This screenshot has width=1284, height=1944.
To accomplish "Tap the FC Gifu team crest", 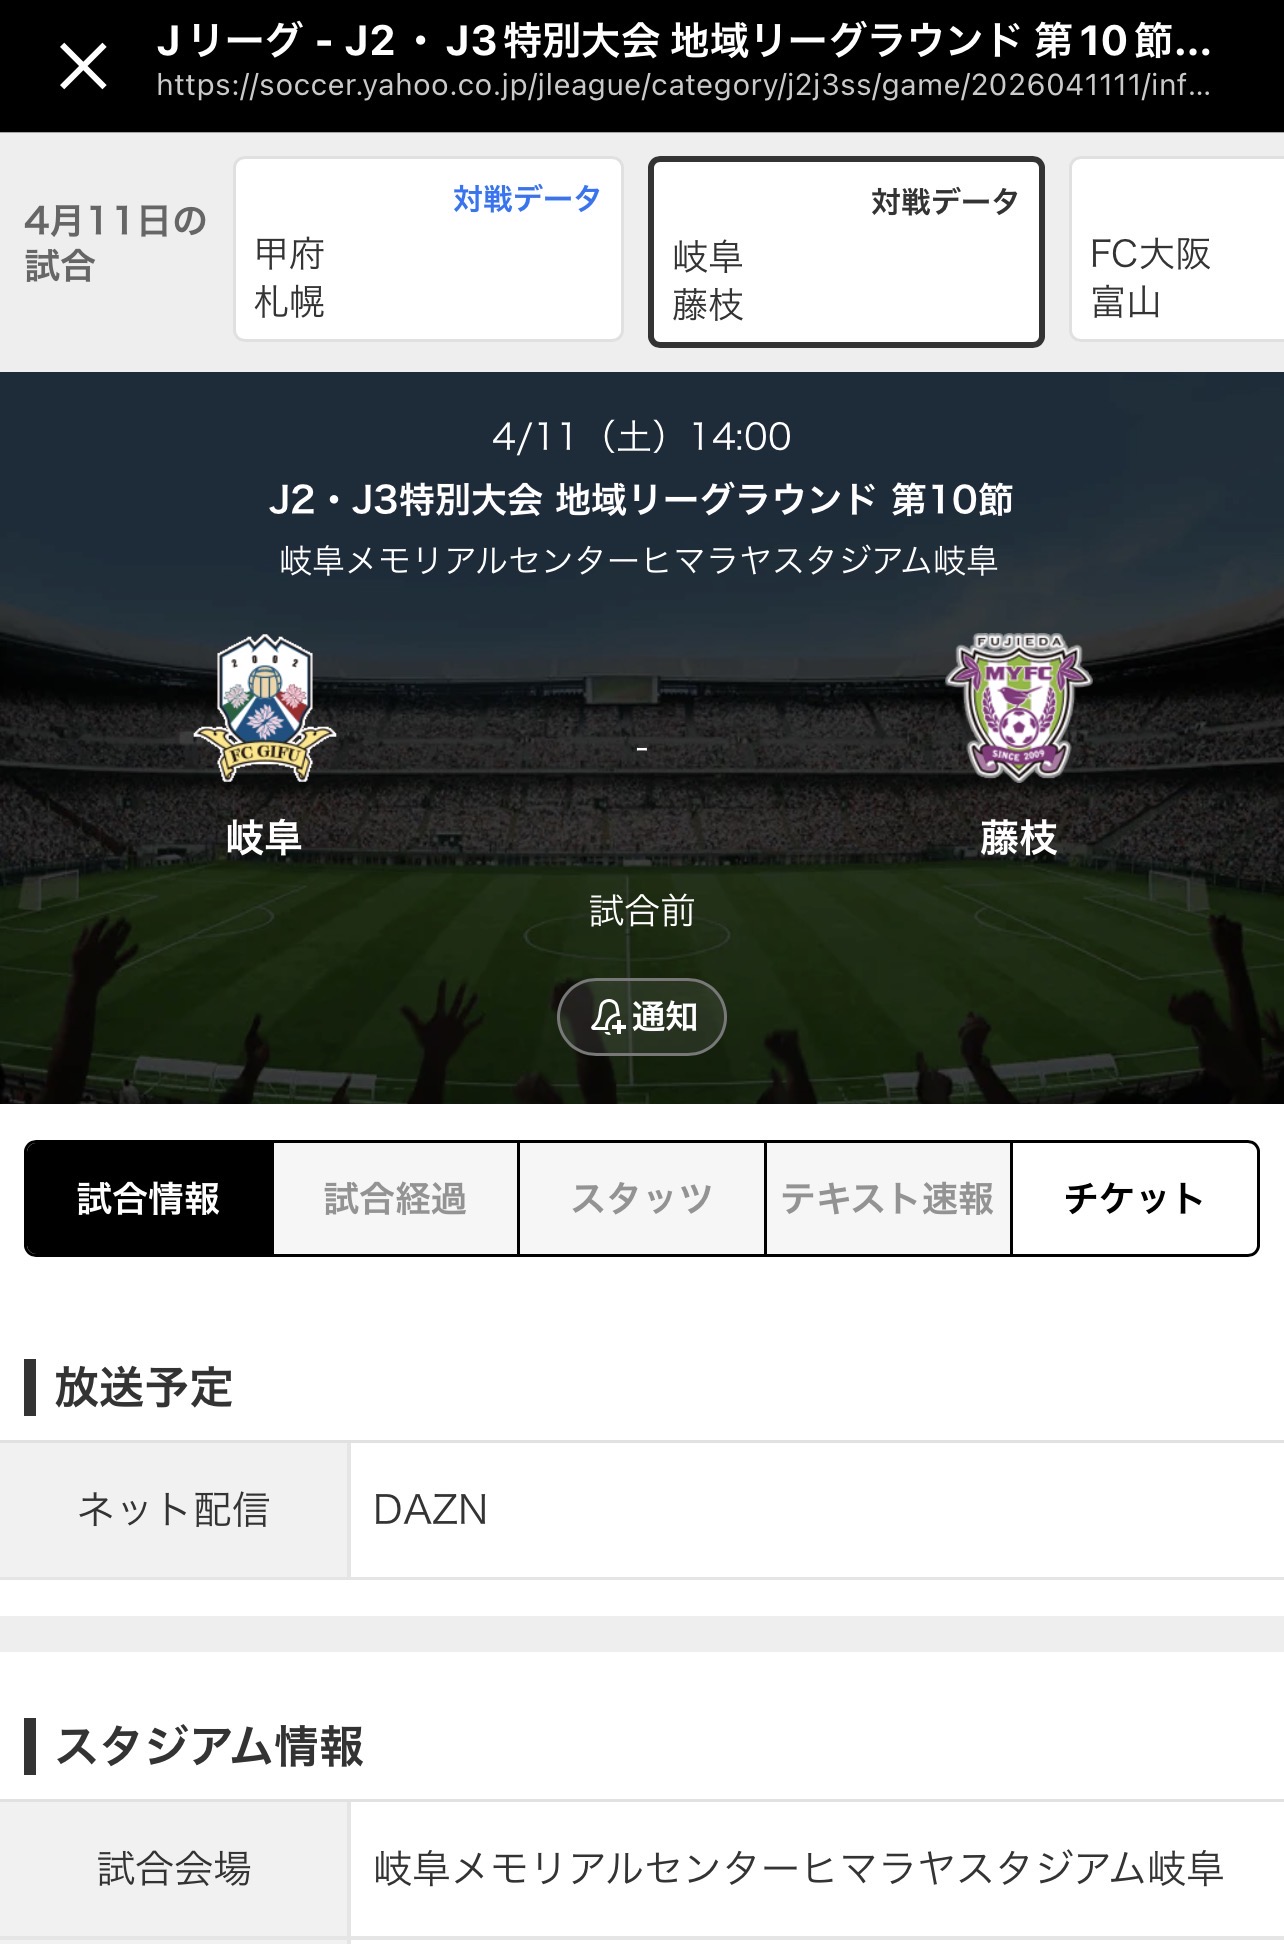I will pyautogui.click(x=265, y=708).
